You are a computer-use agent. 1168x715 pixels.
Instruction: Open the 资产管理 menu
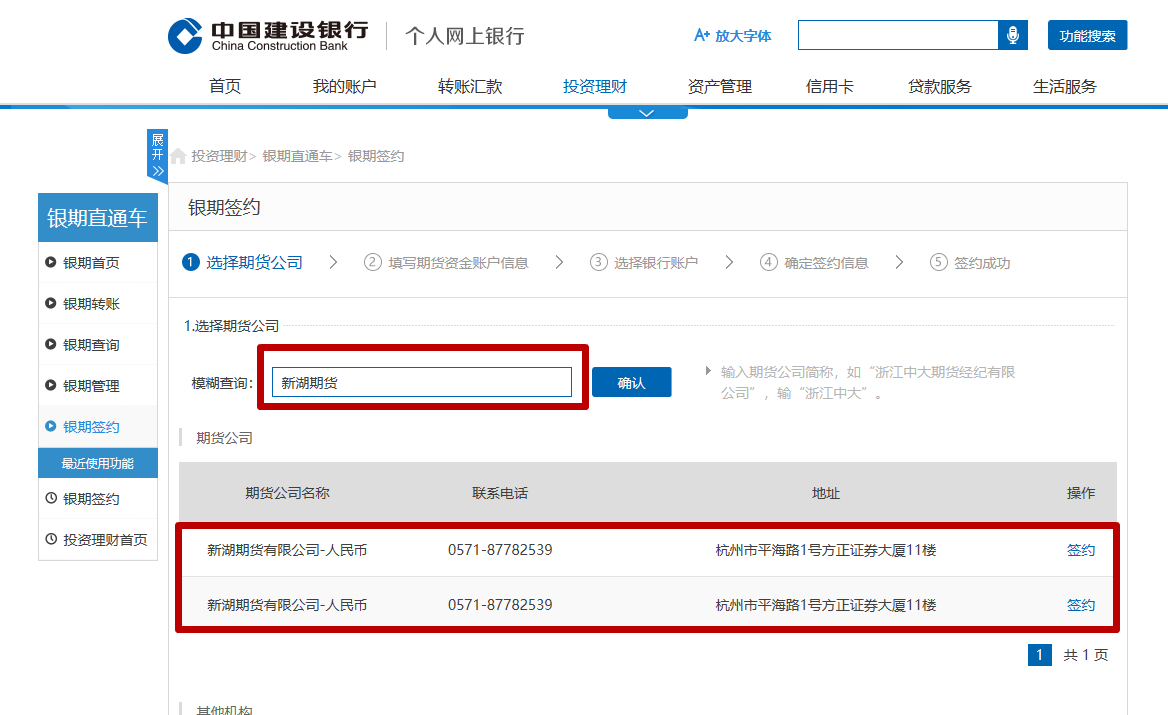[x=720, y=86]
